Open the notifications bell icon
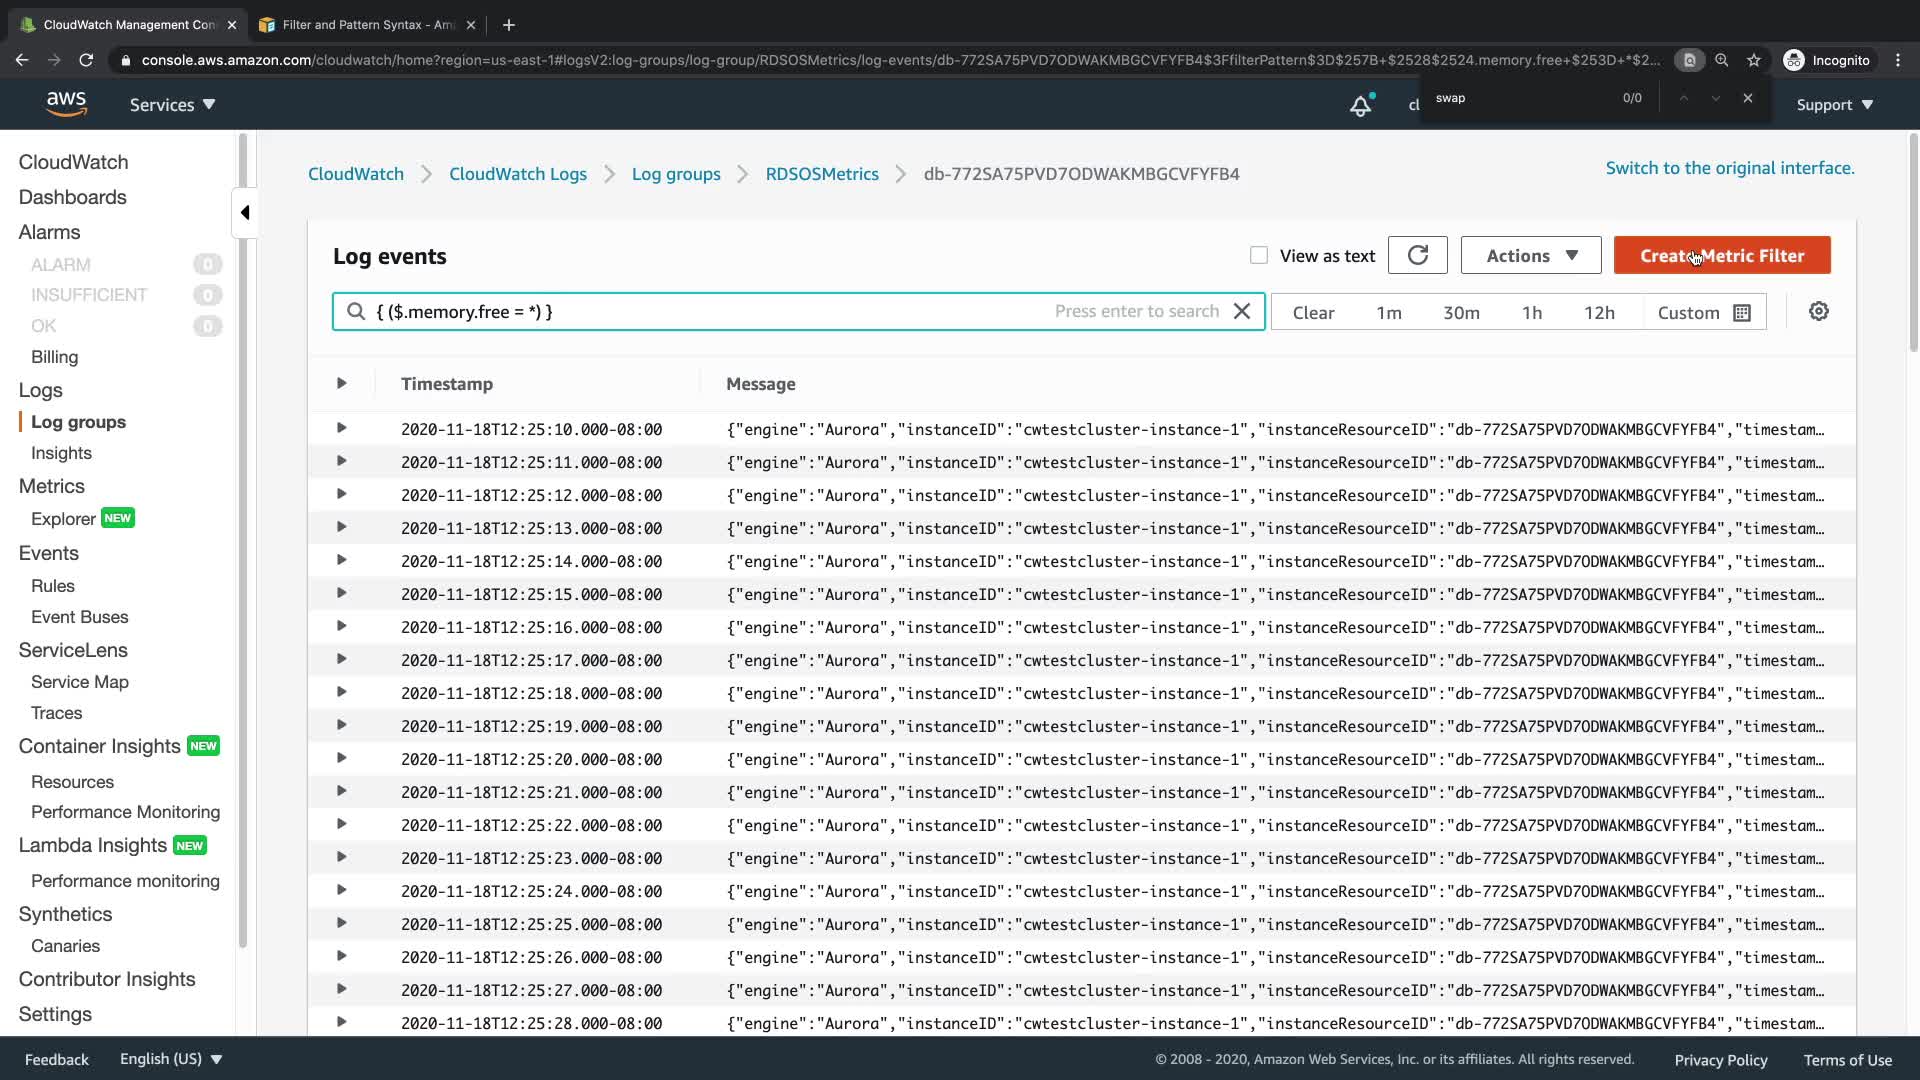1920x1080 pixels. pyautogui.click(x=1360, y=105)
